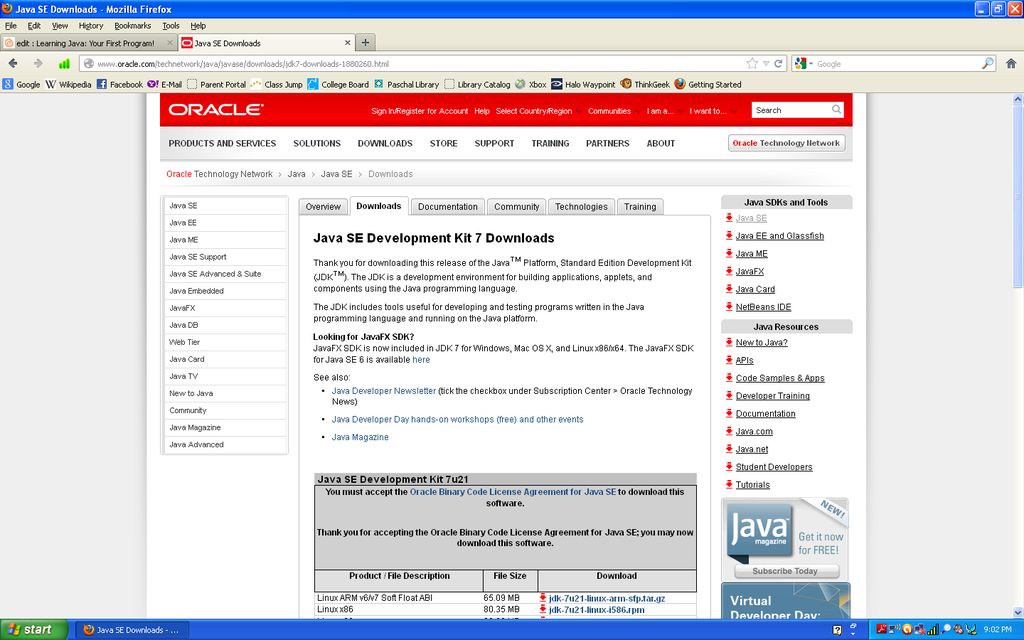Expand the Communities dropdown
Screen dimensions: 1024x640
tap(613, 111)
